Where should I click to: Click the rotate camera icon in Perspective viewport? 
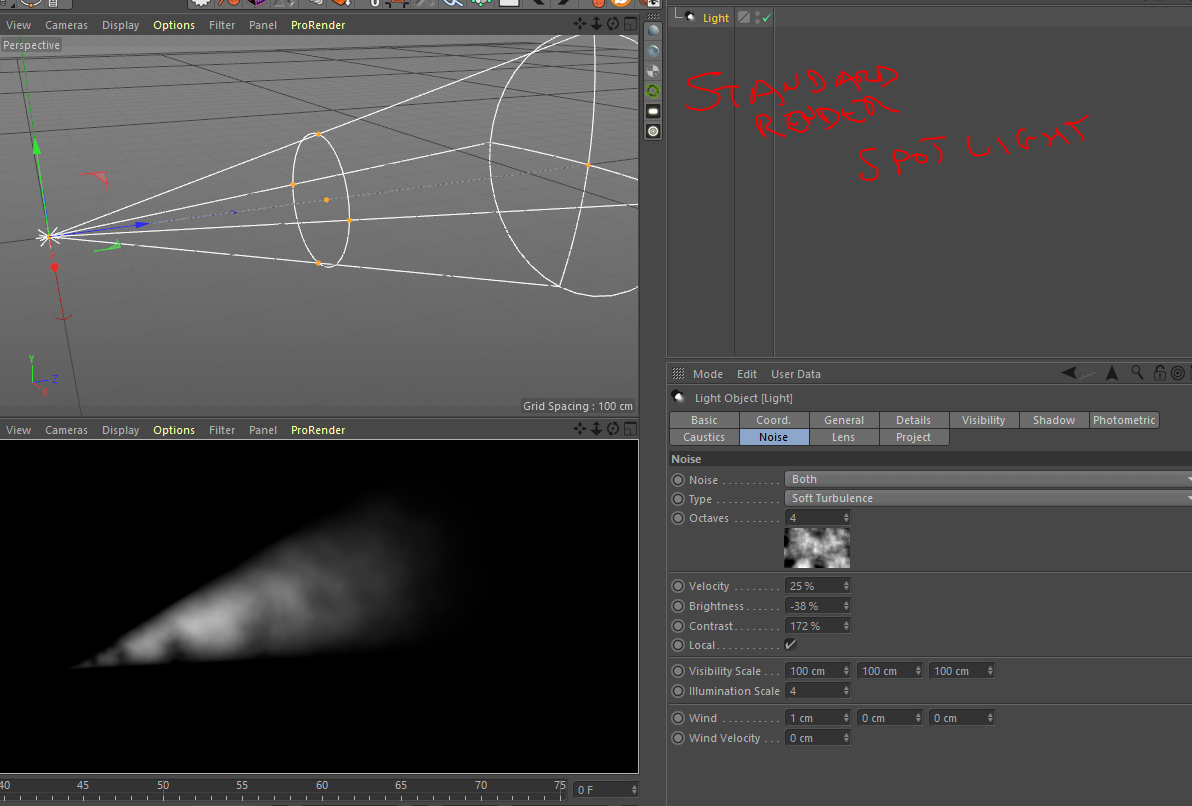(x=613, y=24)
